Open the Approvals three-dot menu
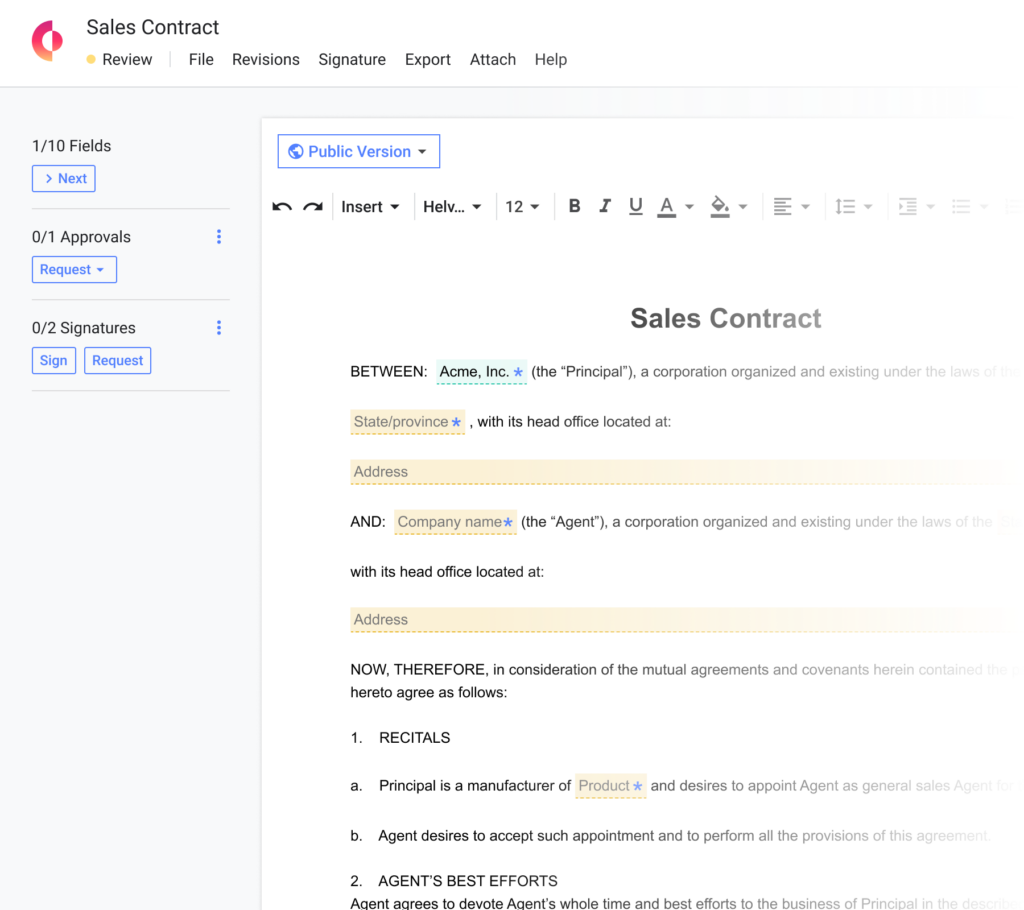The image size is (1024, 910). click(219, 237)
